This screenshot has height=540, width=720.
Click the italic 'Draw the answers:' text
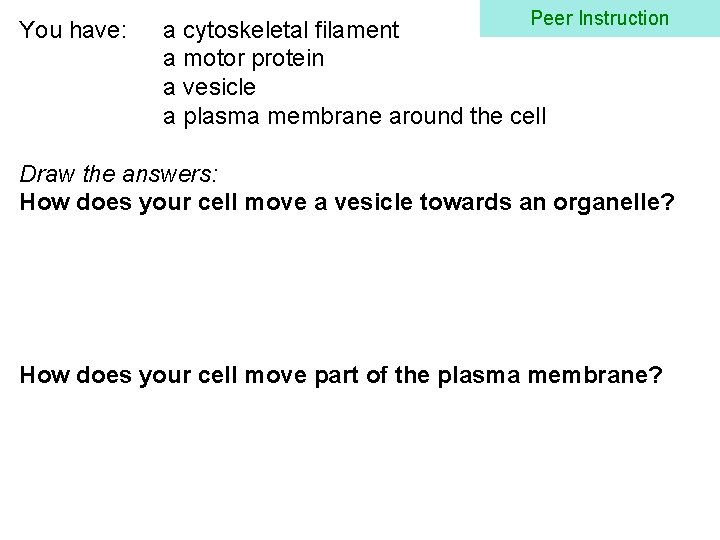coord(118,174)
